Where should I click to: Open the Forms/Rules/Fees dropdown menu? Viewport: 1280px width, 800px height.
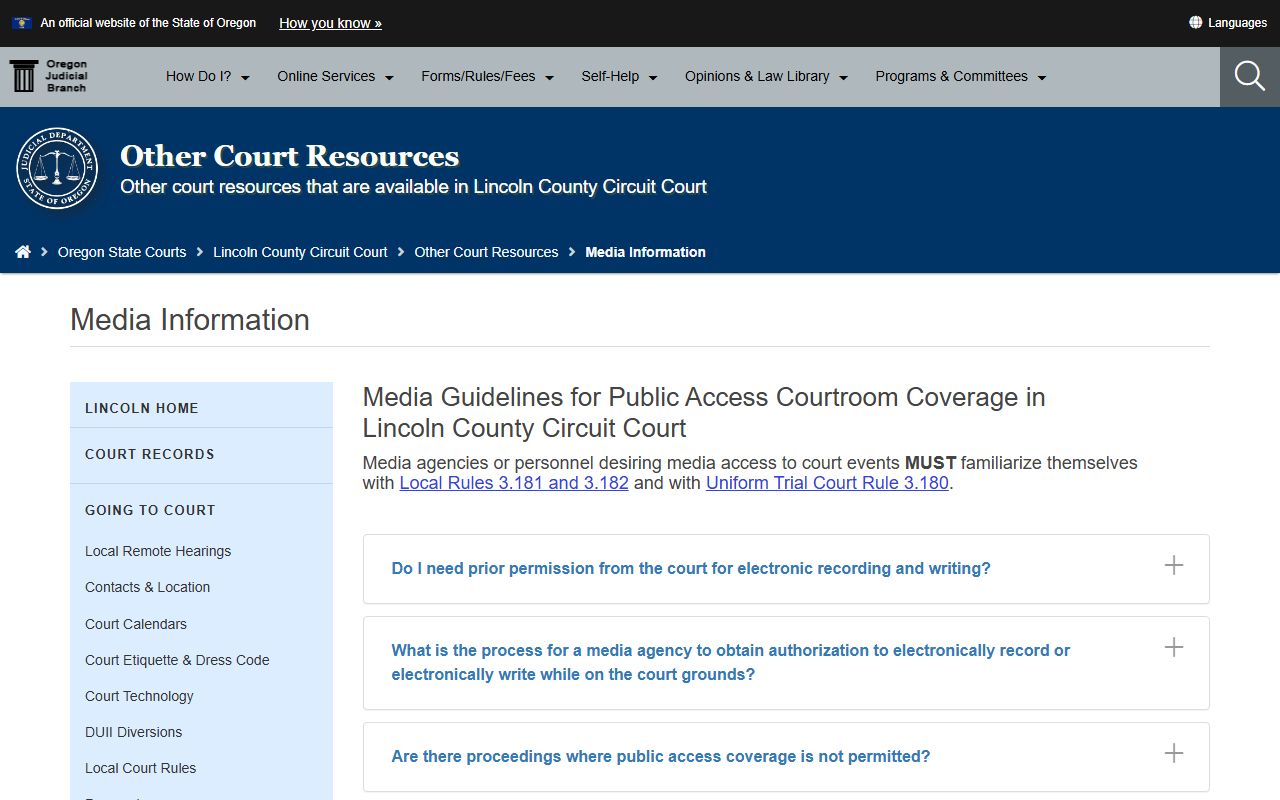coord(488,76)
